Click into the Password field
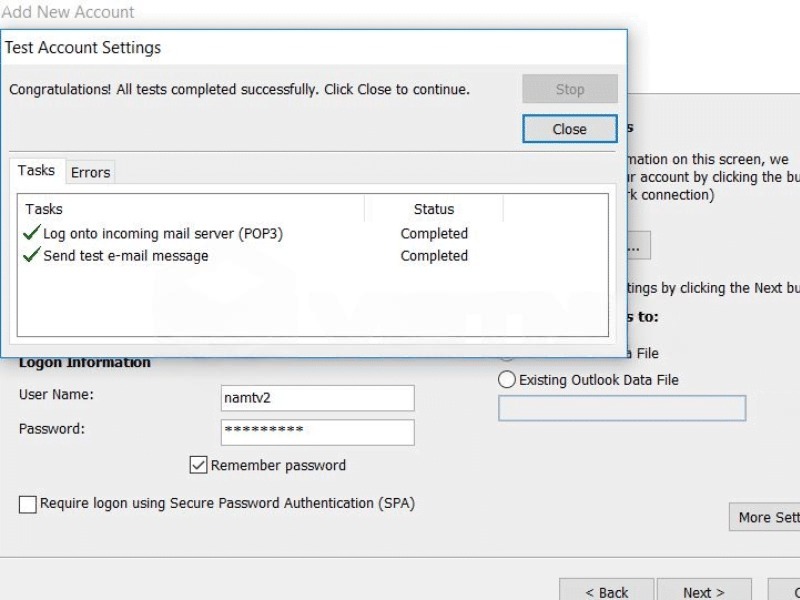This screenshot has height=600, width=800. click(317, 432)
